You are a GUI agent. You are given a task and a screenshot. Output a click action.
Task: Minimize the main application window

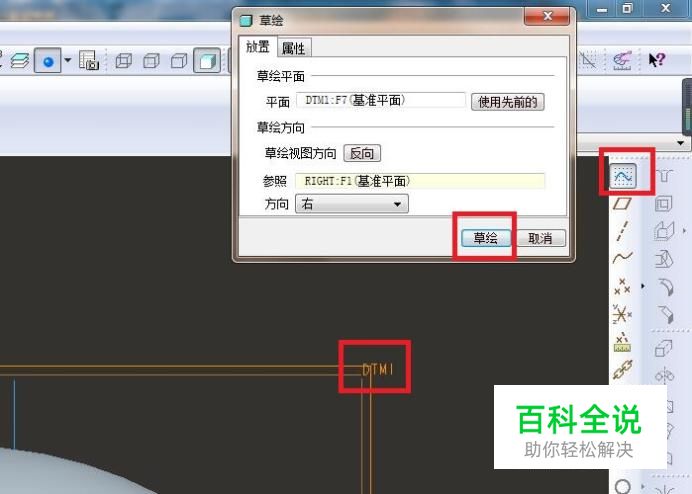tap(602, 8)
